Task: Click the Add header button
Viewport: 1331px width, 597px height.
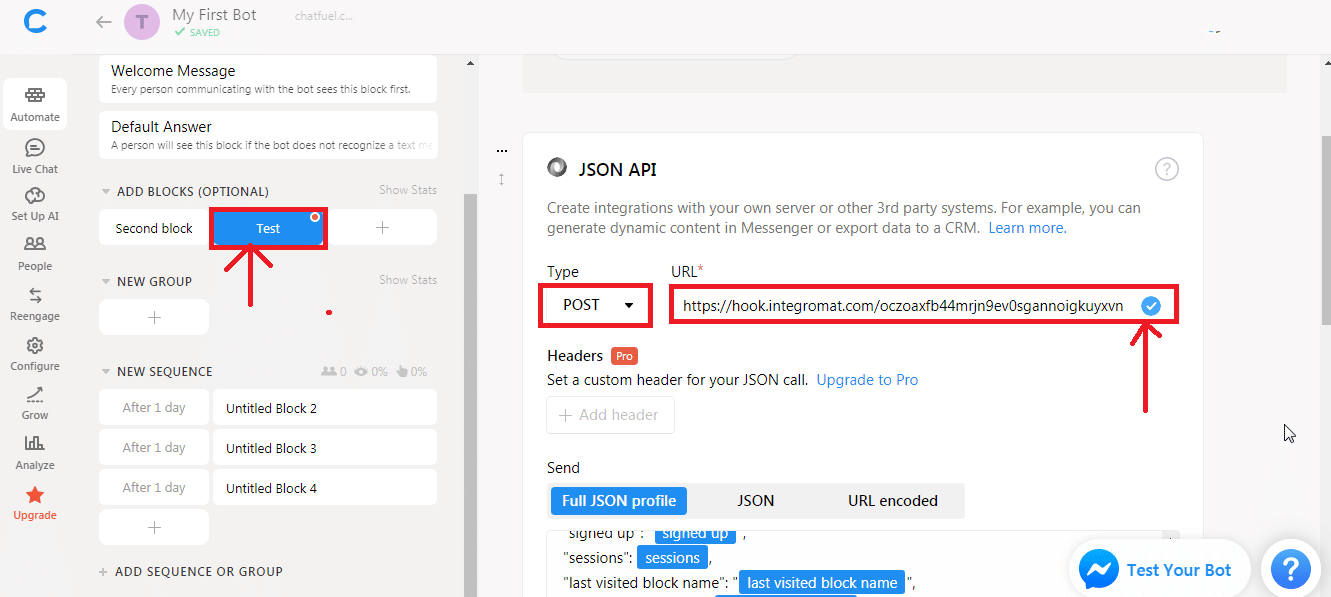Action: click(x=610, y=415)
